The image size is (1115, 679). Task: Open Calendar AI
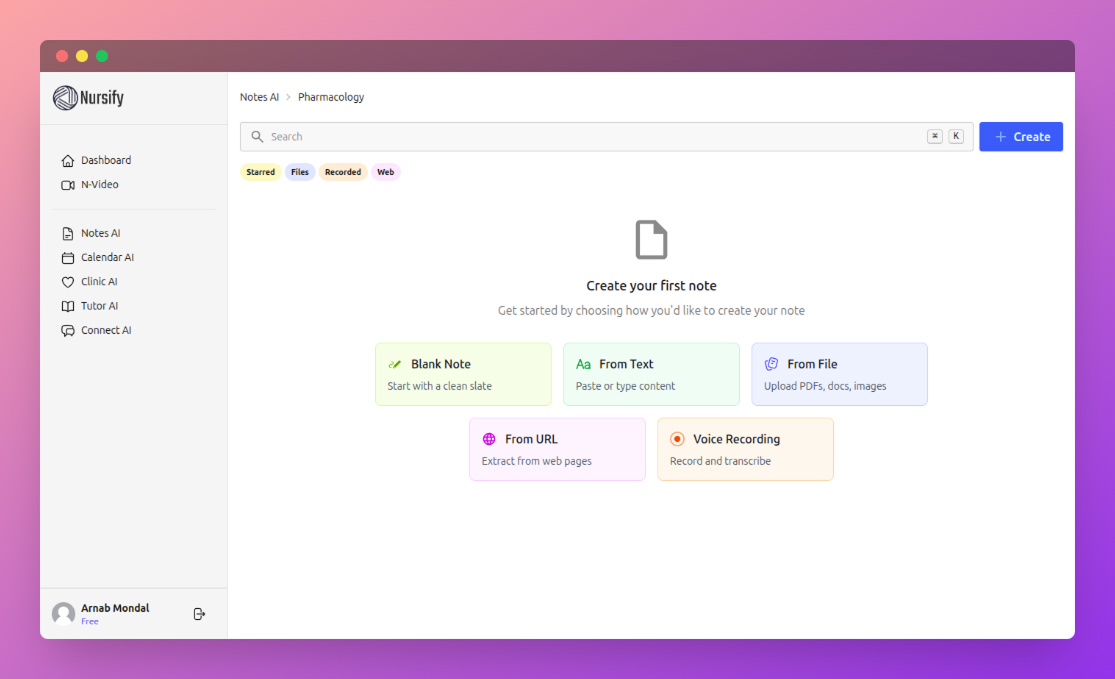(108, 257)
